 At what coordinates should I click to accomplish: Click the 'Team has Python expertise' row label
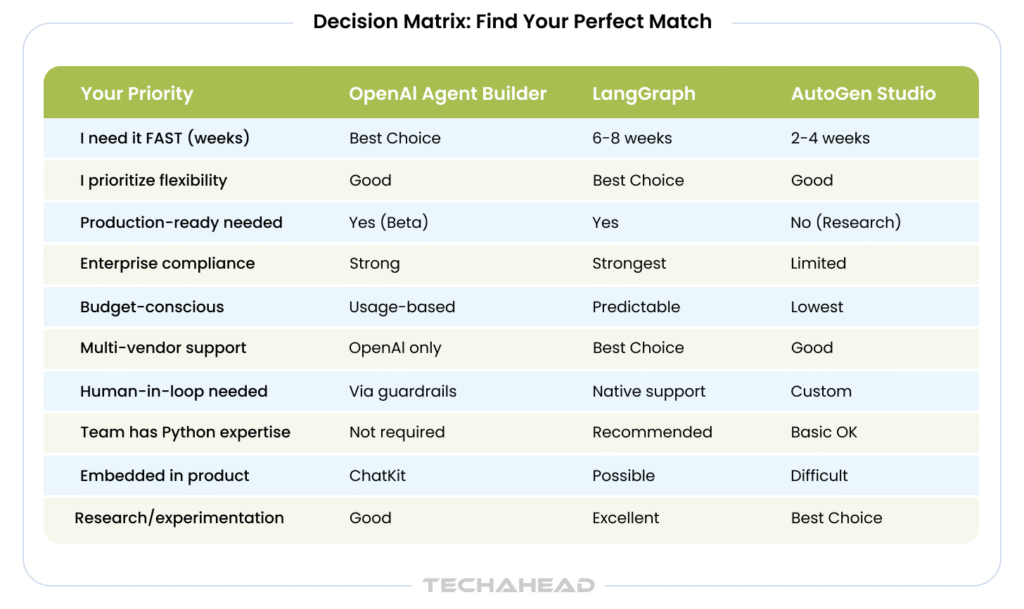[x=185, y=432]
